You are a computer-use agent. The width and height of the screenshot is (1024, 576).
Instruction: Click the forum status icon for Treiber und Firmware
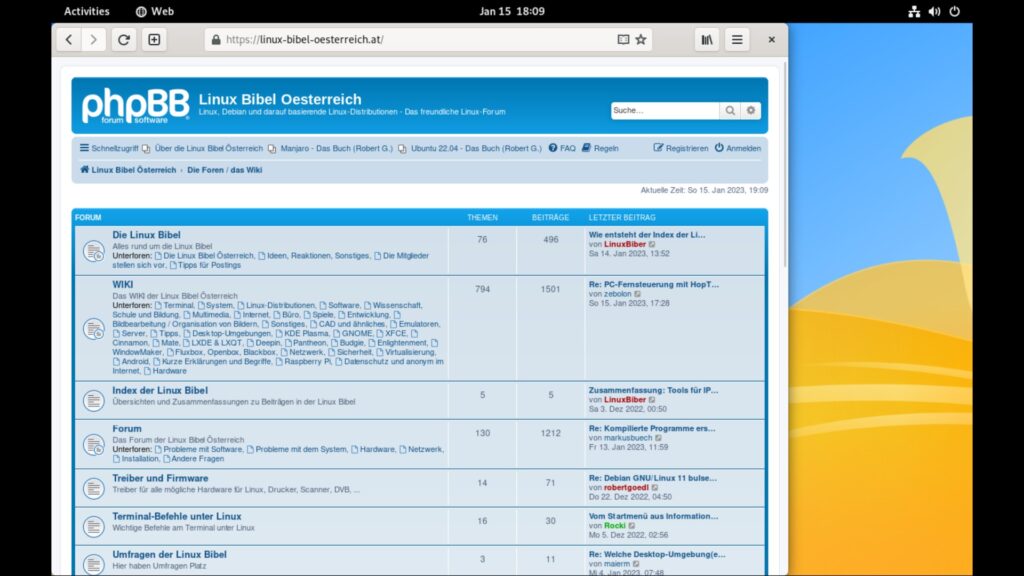(x=93, y=488)
